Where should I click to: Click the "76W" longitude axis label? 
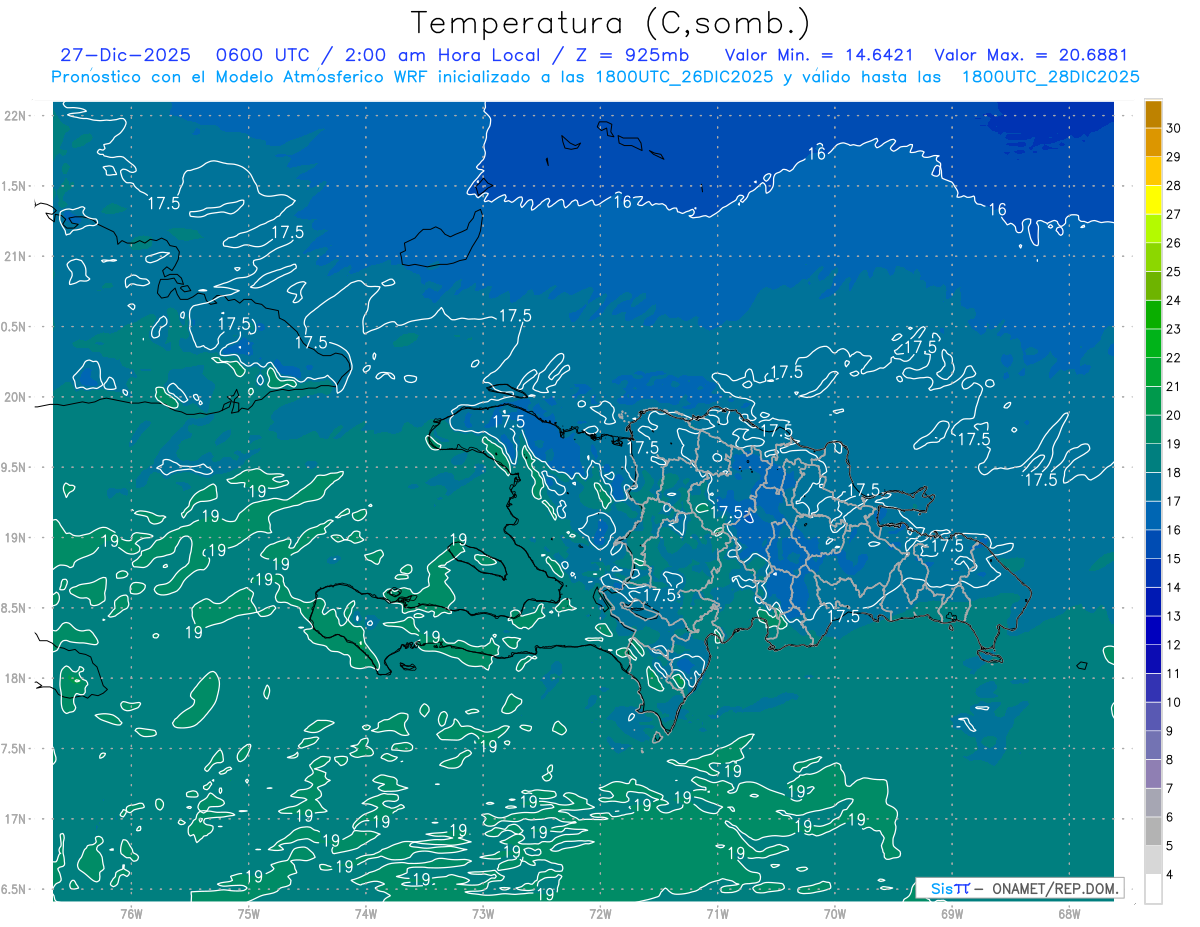tap(131, 913)
